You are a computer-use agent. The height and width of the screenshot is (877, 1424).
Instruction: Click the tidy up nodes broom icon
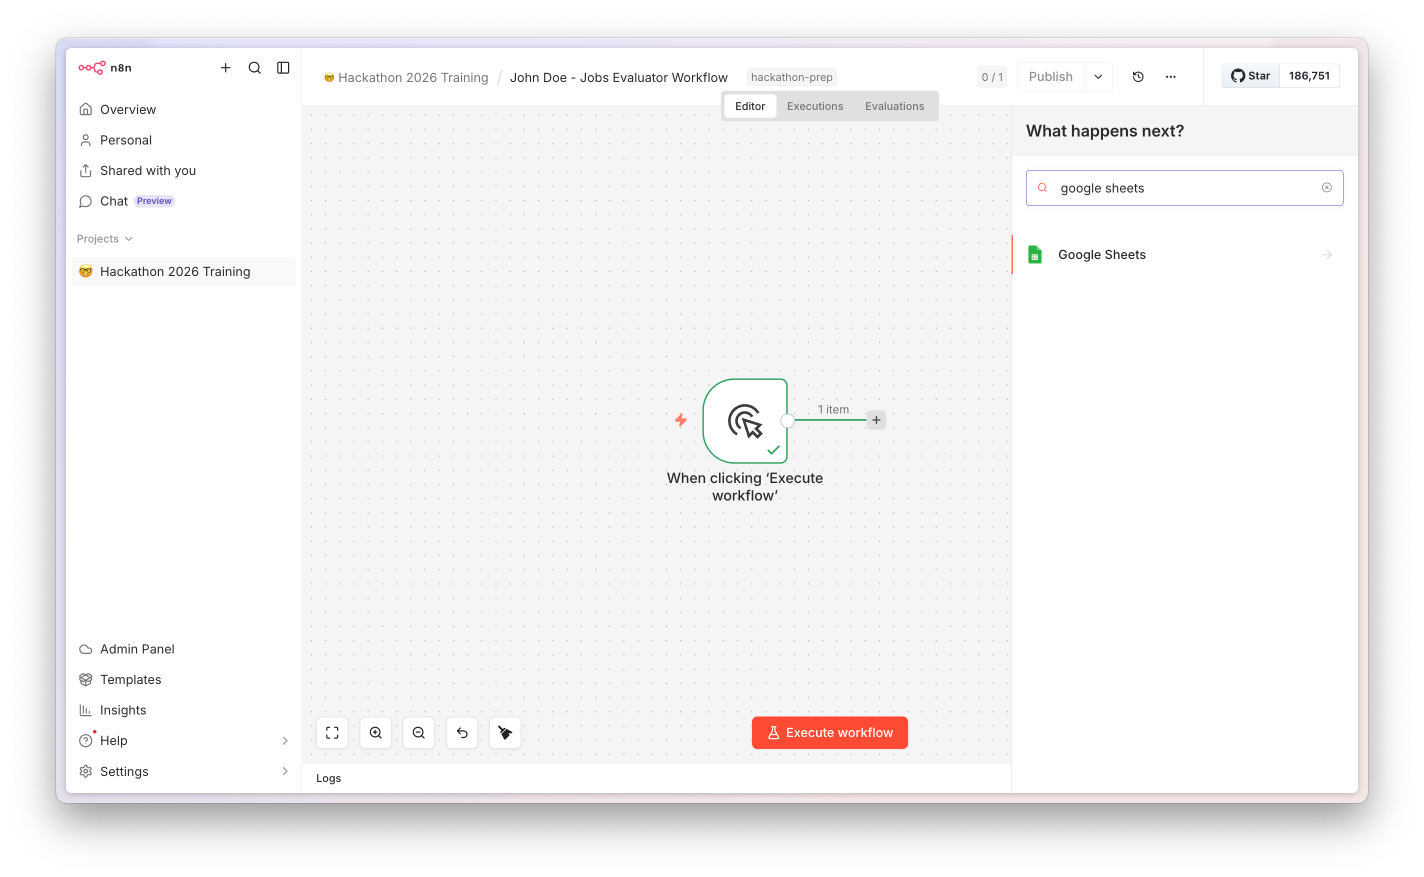505,733
